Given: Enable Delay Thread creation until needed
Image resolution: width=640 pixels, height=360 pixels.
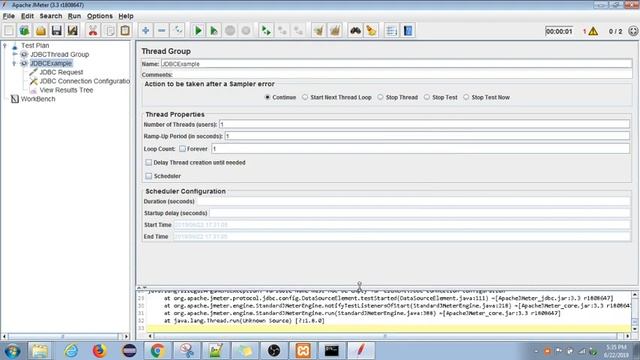Looking at the screenshot, I should (149, 162).
